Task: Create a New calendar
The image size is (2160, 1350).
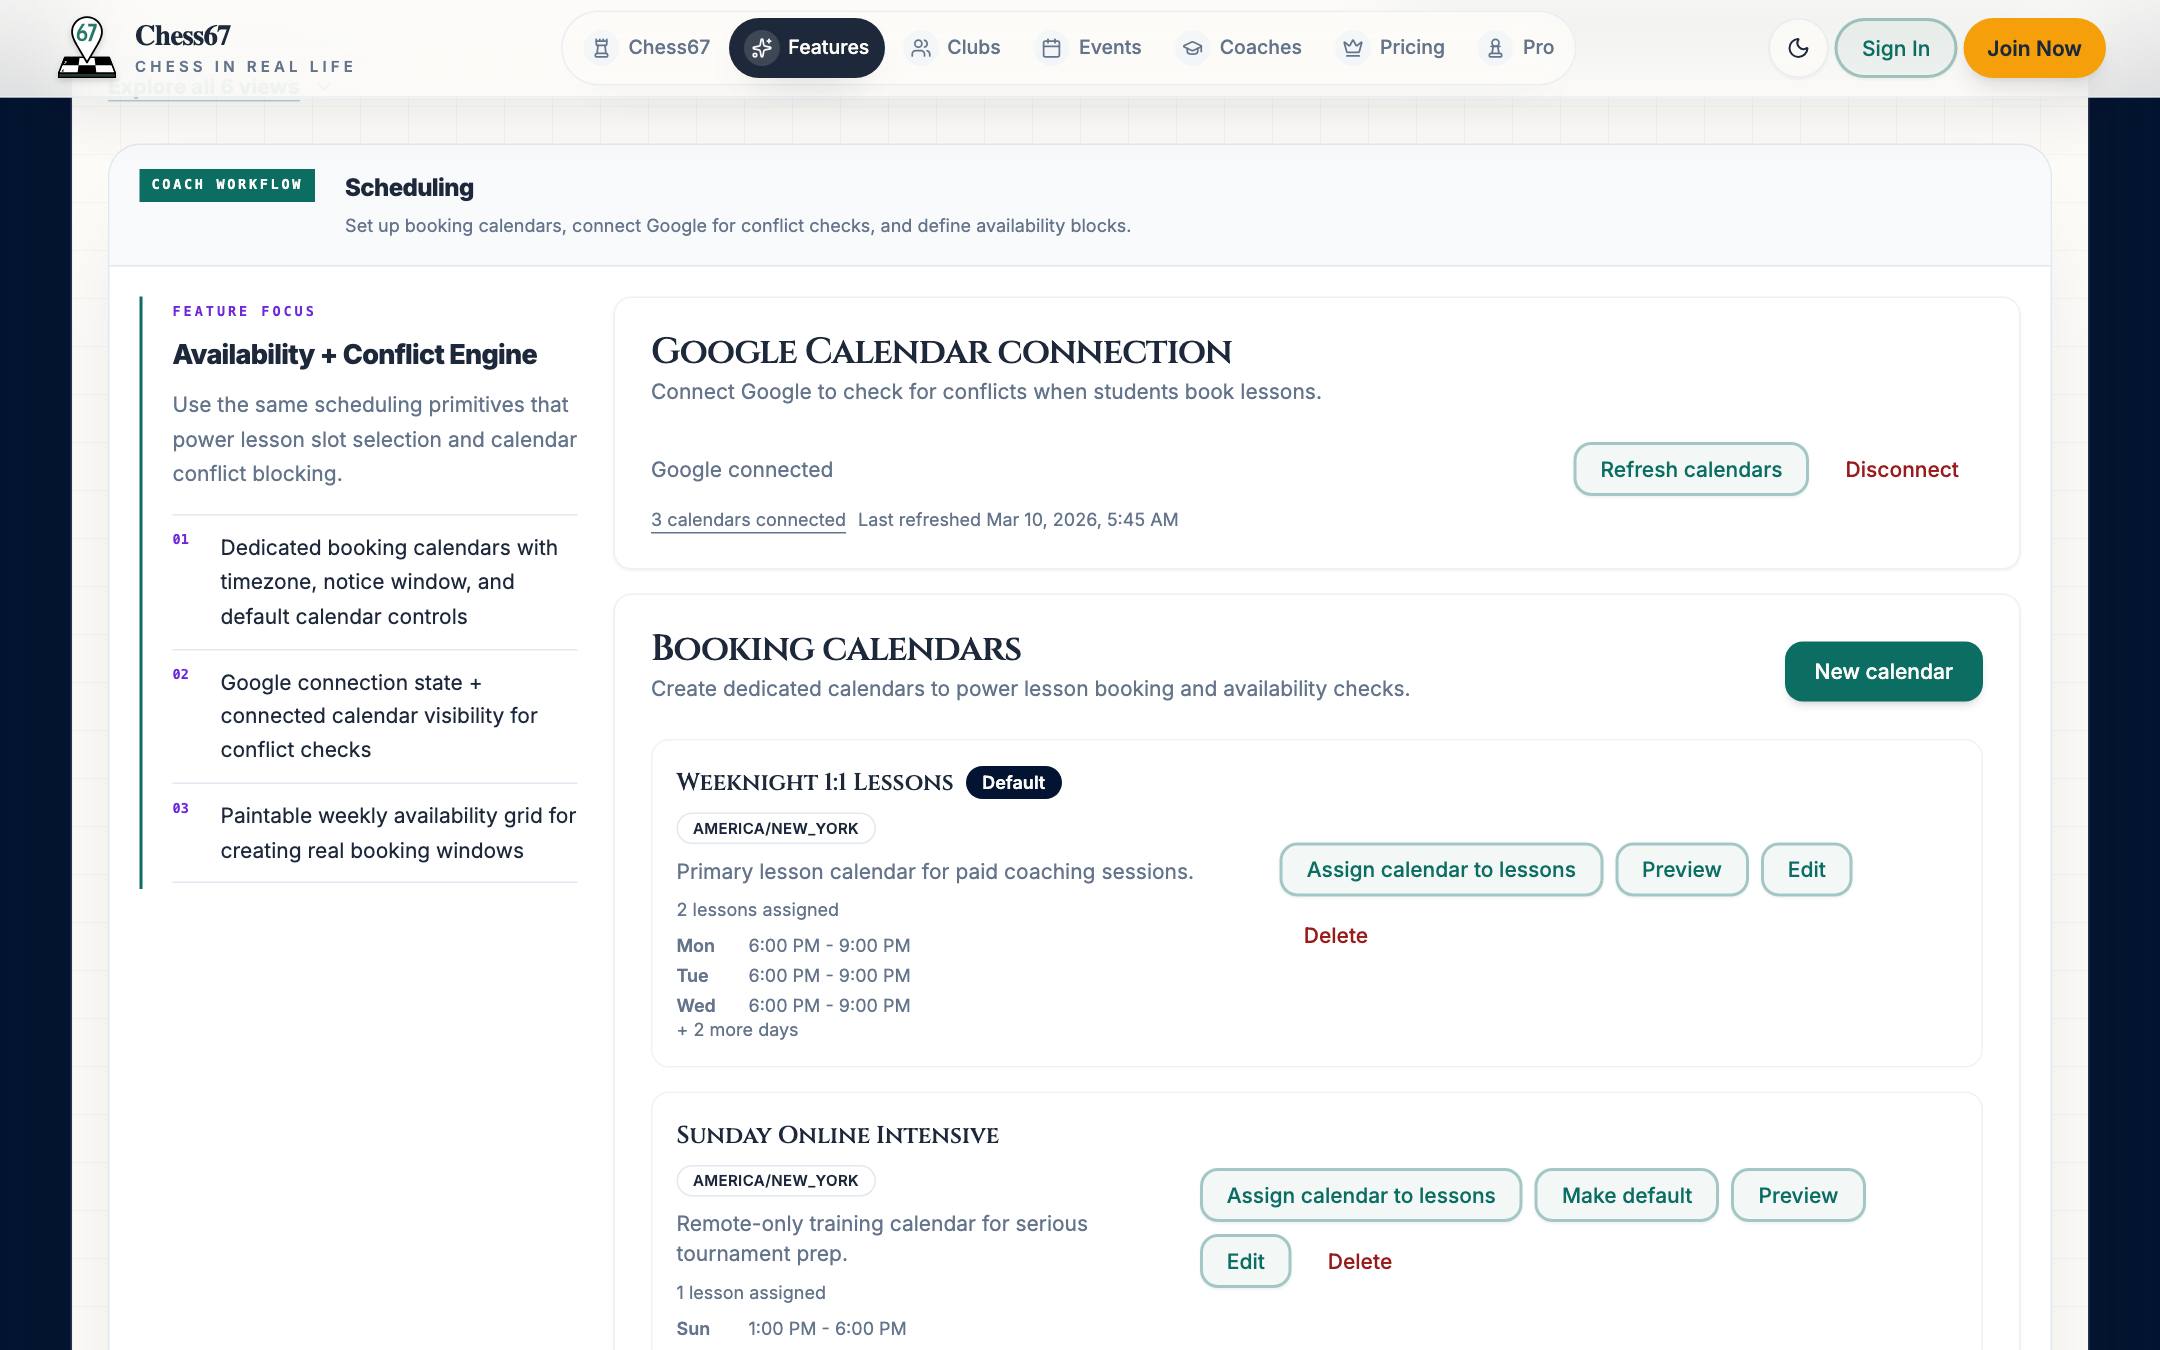Action: 1883,671
